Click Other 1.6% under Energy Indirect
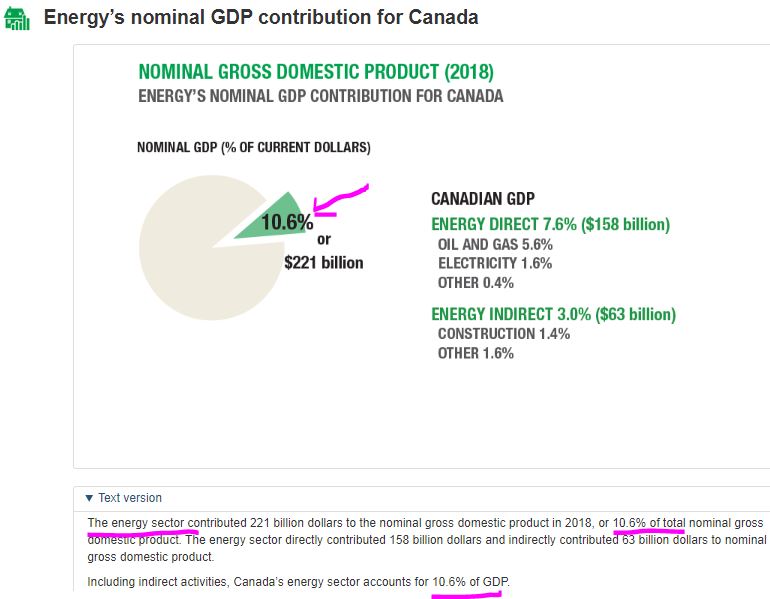770x599 pixels. coord(476,353)
